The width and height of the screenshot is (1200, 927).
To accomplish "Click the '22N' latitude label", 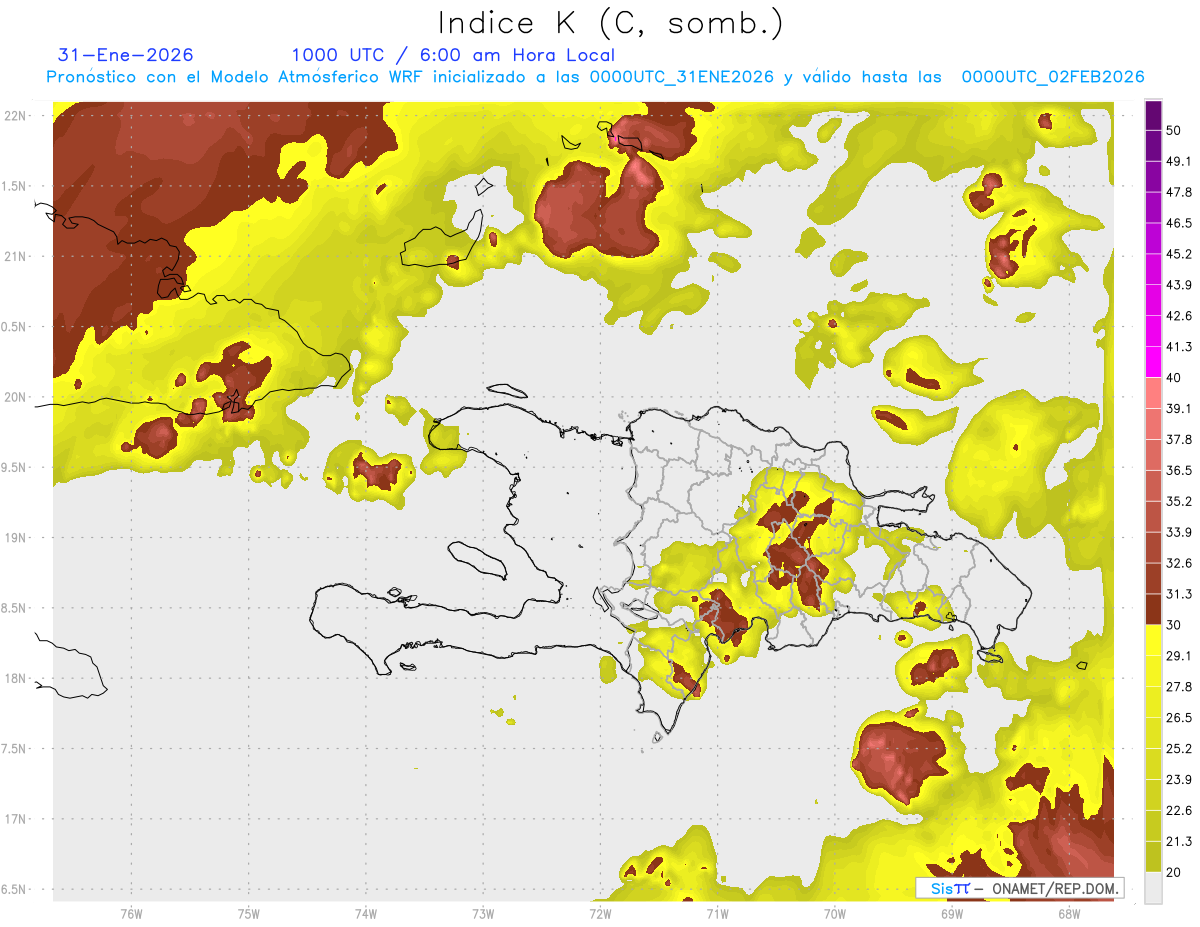I will [x=16, y=116].
